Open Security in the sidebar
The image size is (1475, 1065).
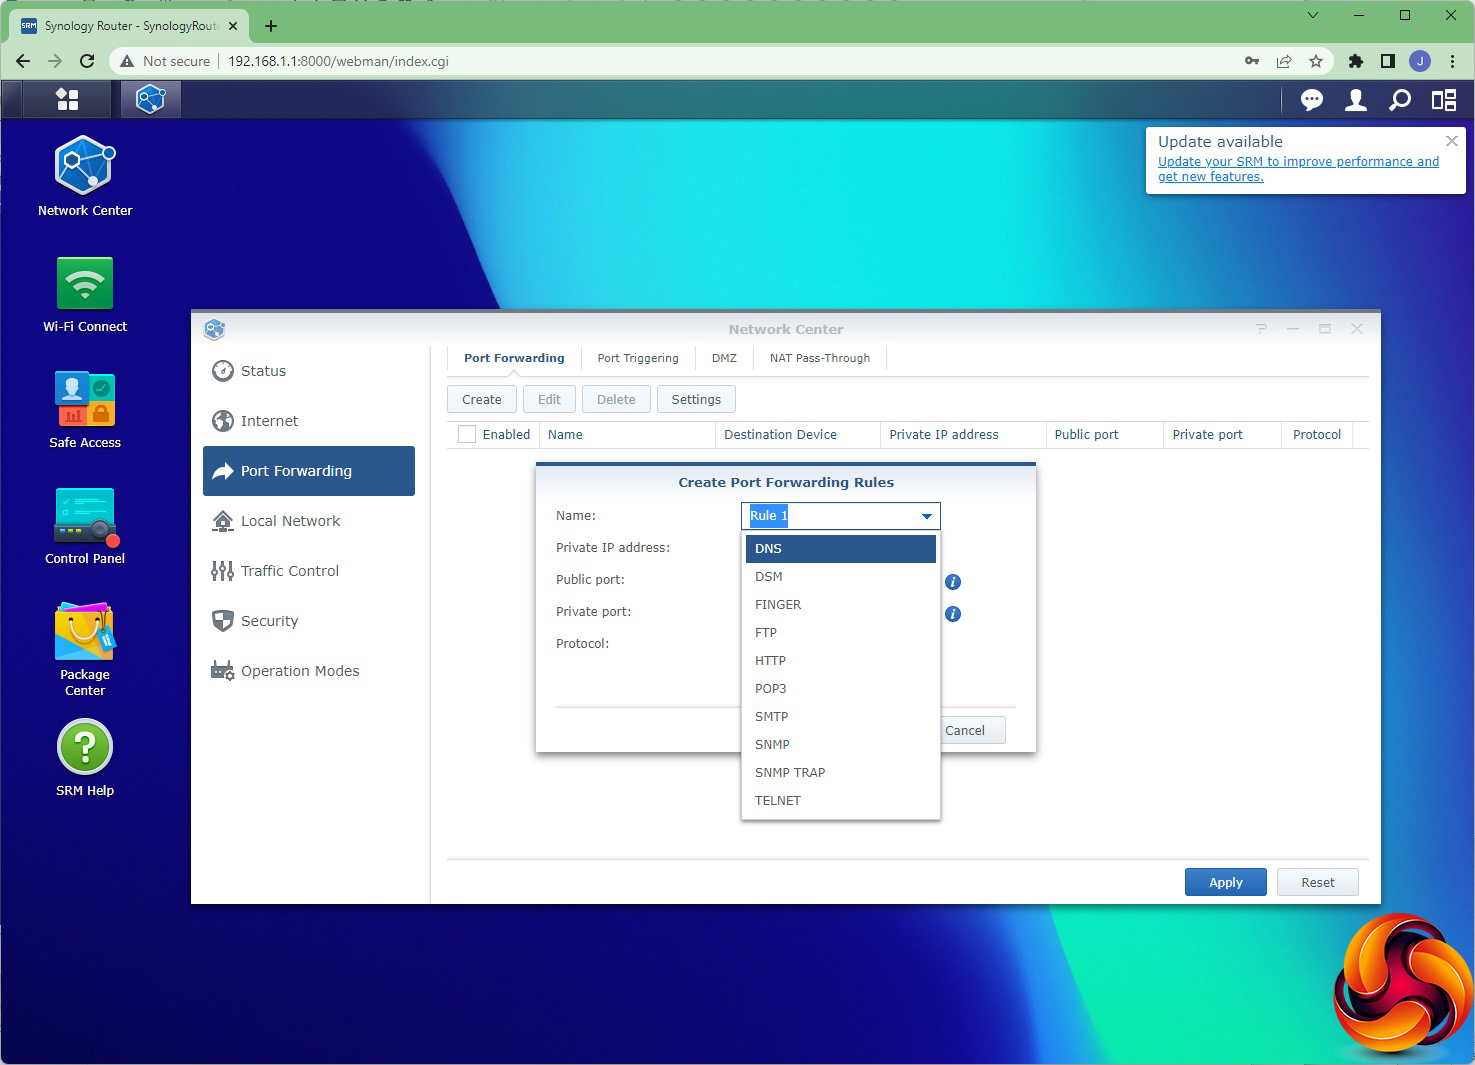tap(309, 621)
